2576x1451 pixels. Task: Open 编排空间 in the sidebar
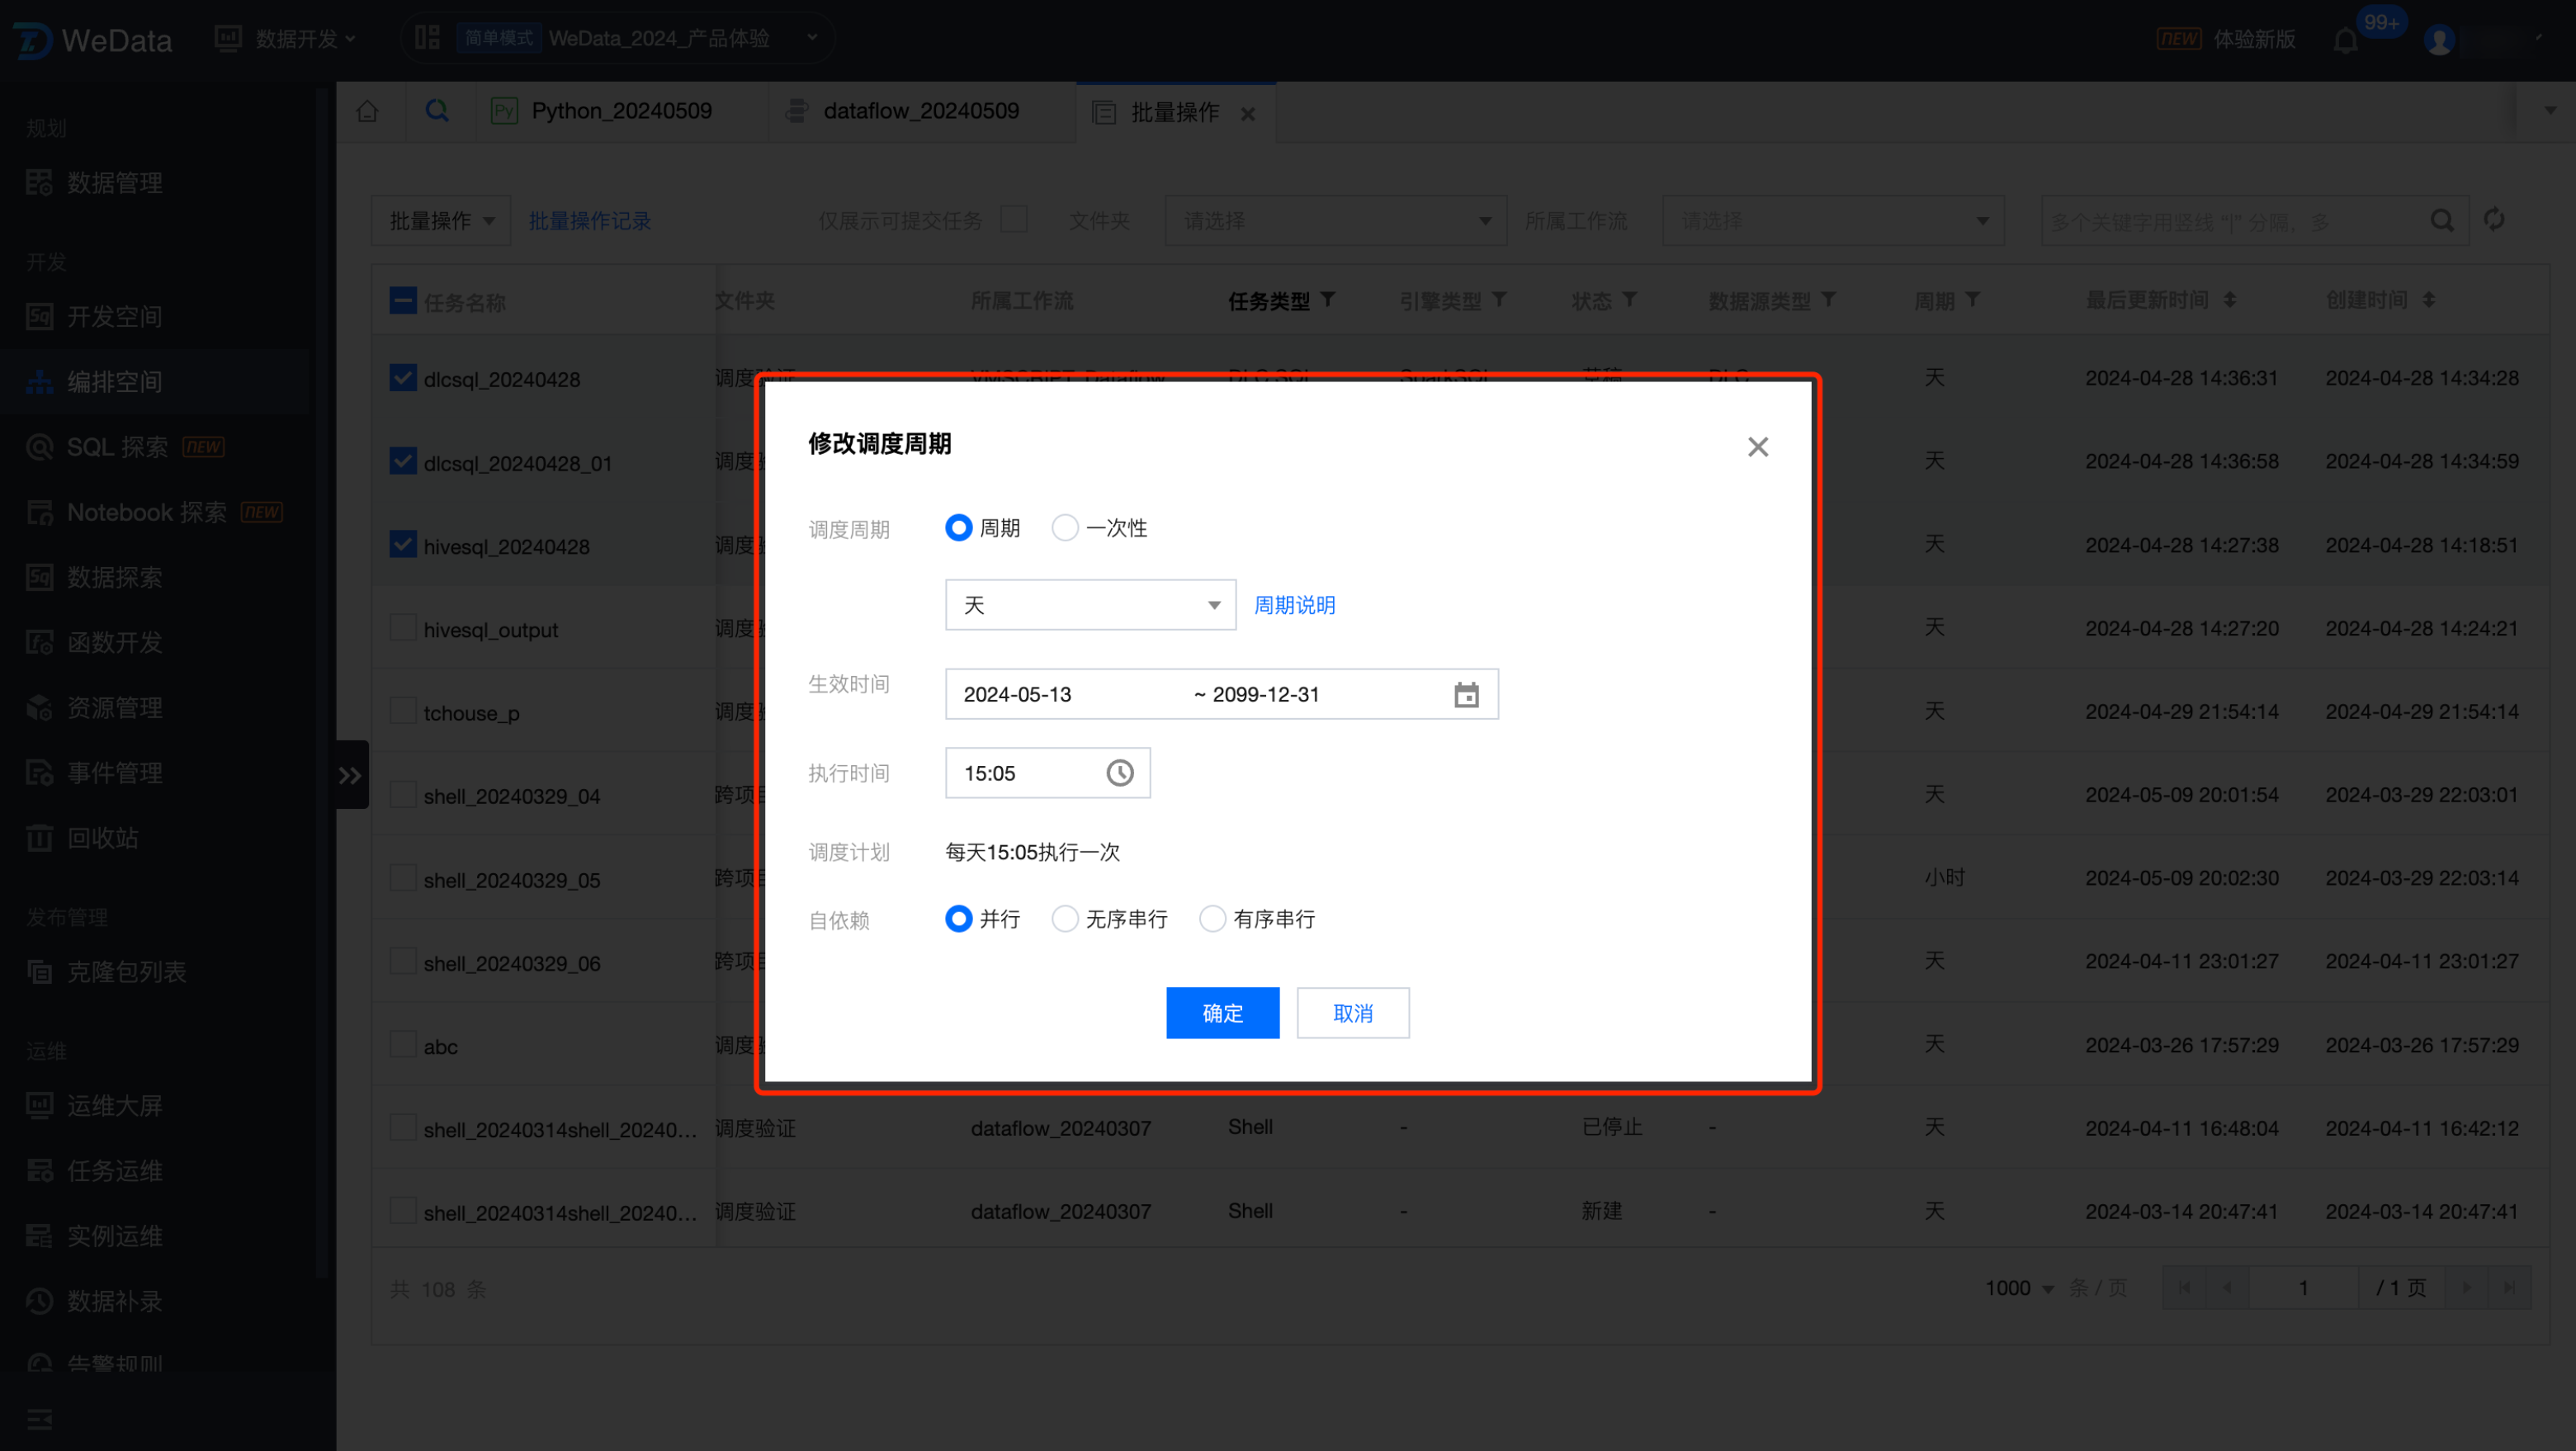point(114,382)
